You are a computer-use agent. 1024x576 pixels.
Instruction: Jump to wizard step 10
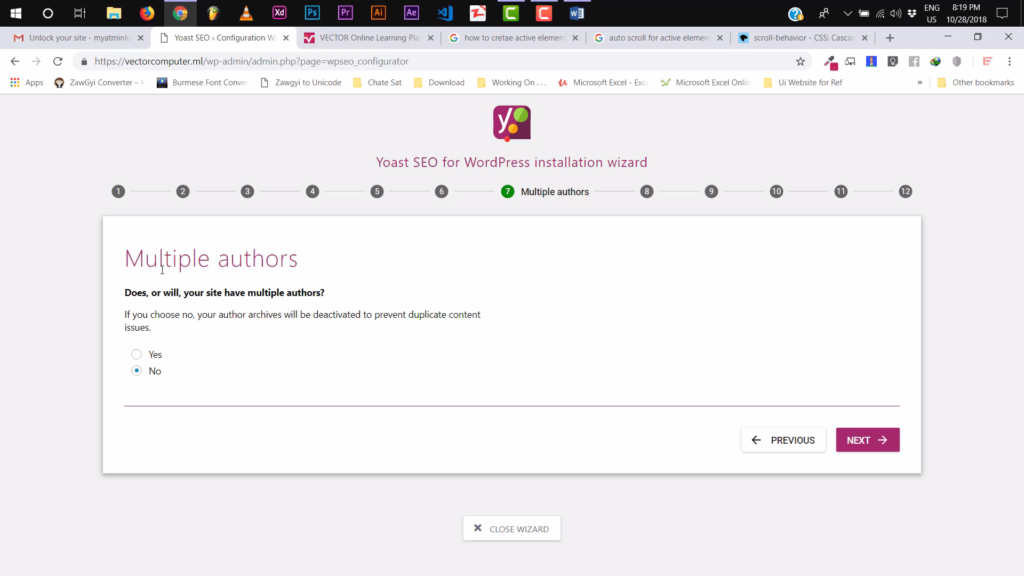pos(776,191)
